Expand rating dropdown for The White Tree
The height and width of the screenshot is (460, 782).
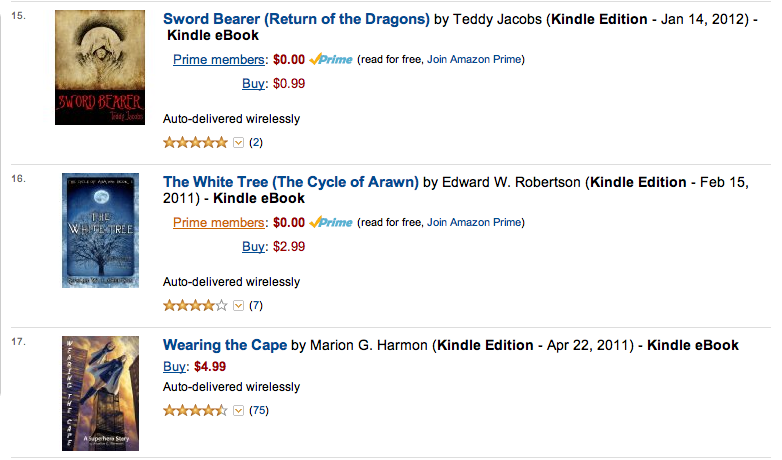pyautogui.click(x=238, y=305)
